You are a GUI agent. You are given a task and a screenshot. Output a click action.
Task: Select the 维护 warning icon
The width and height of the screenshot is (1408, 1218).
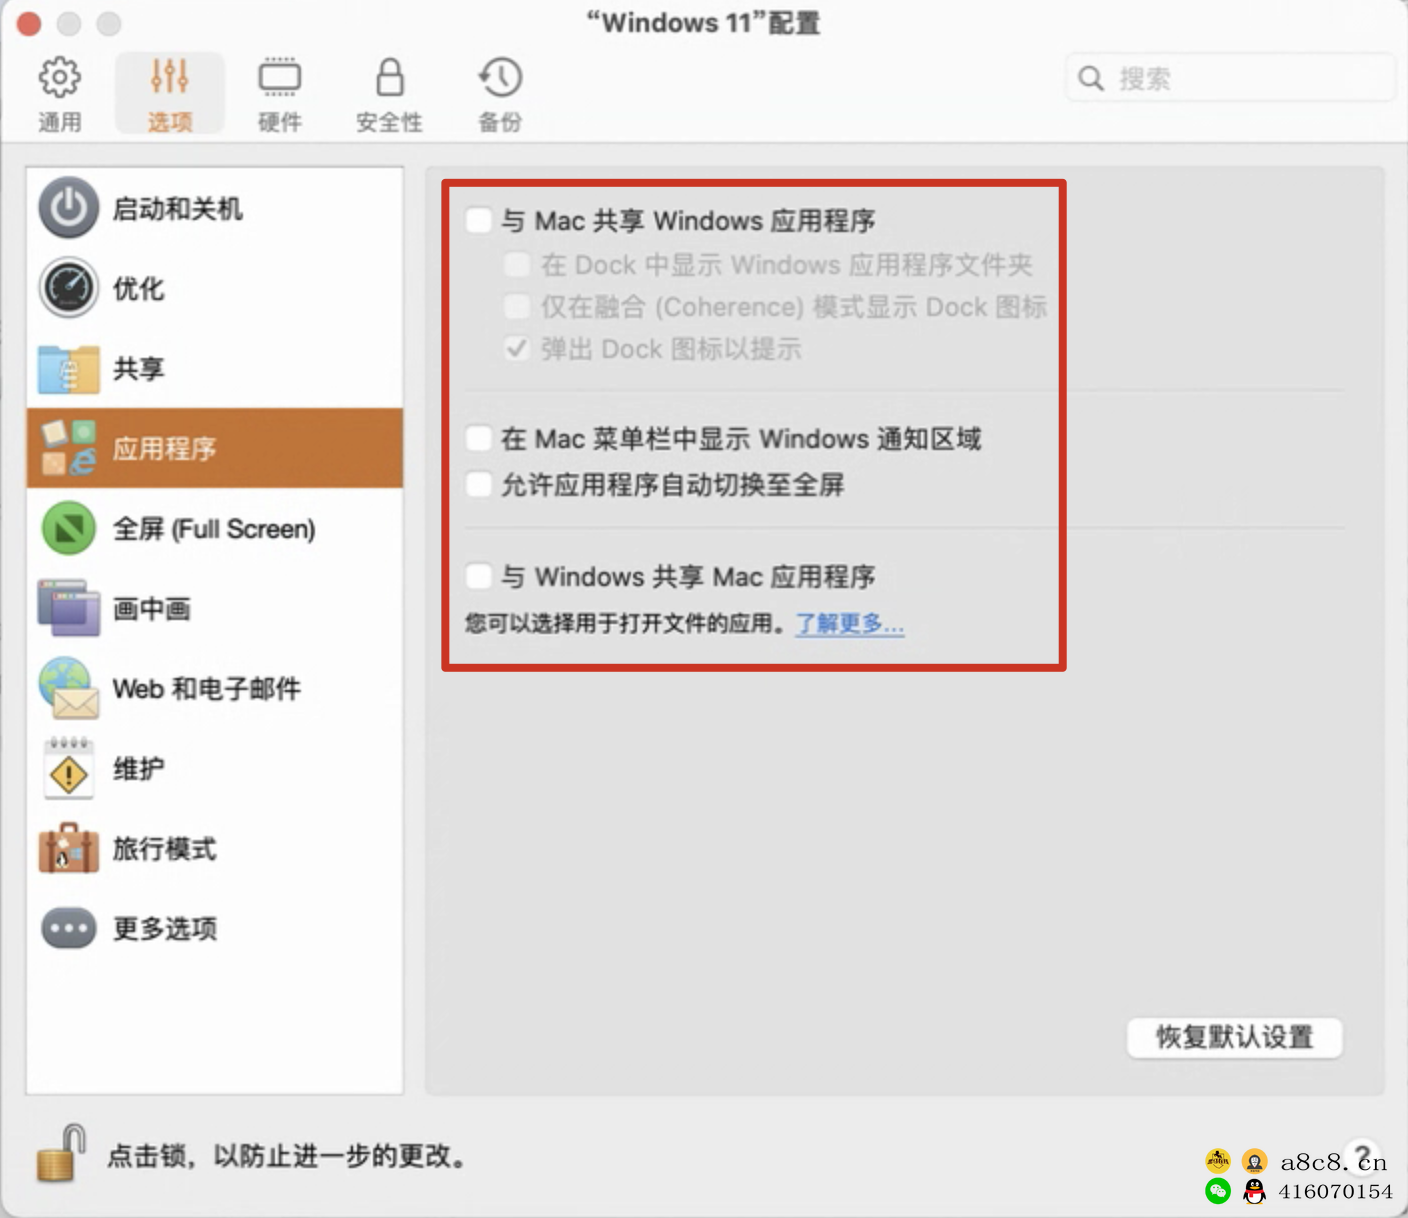point(68,768)
